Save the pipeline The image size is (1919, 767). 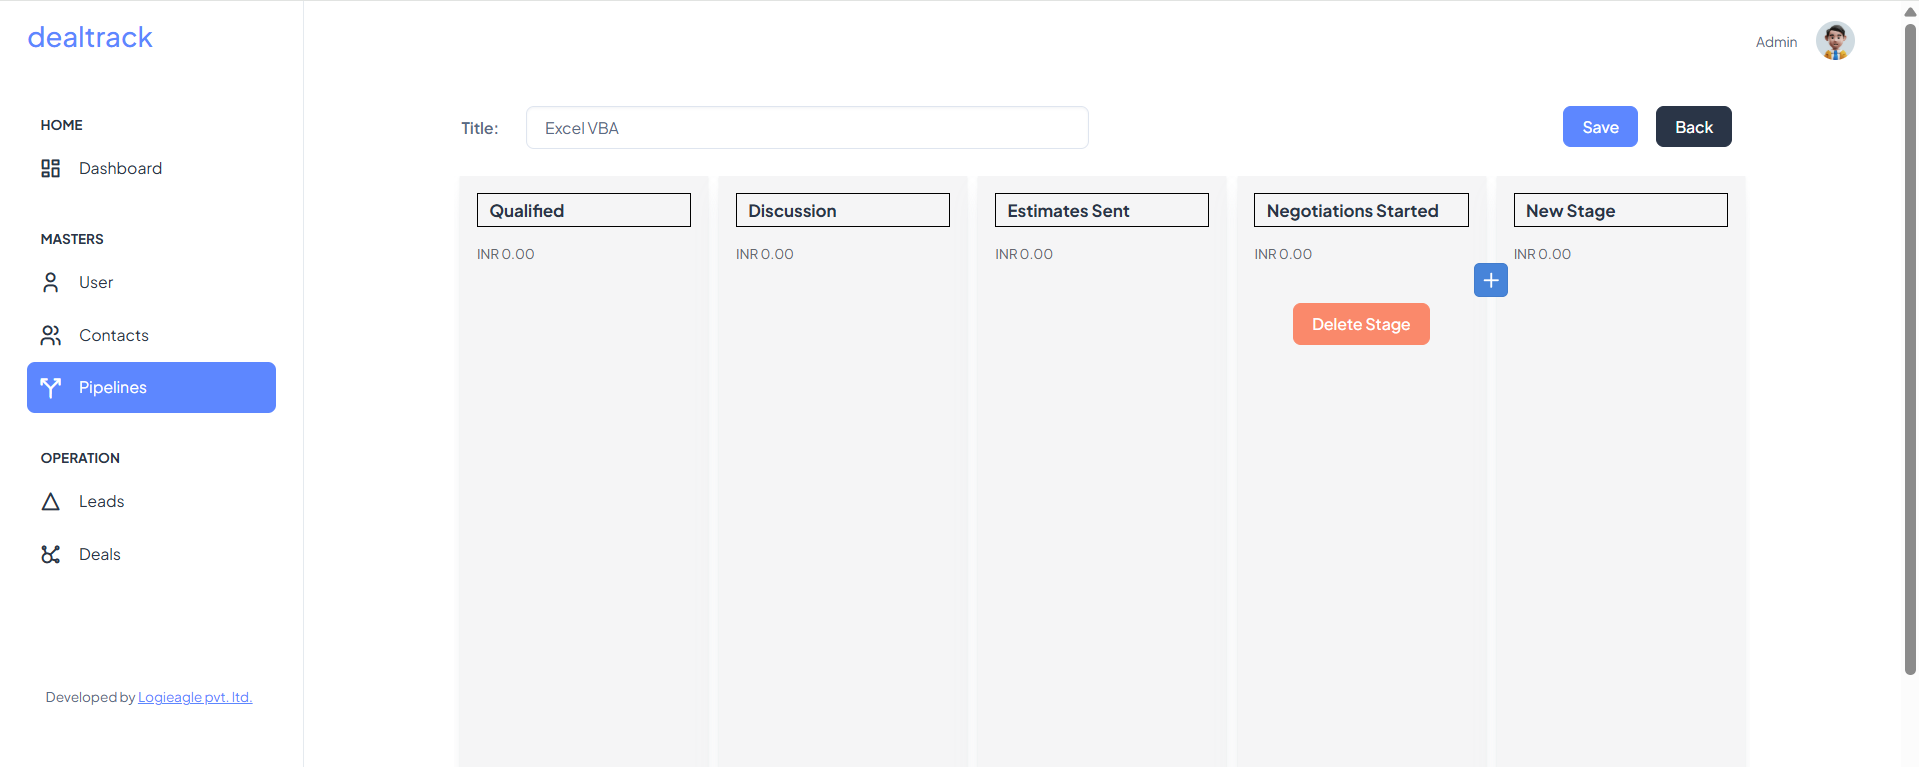point(1600,127)
